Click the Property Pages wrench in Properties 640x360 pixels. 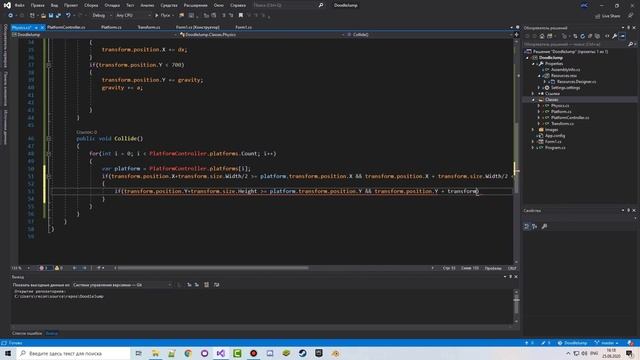click(x=544, y=227)
